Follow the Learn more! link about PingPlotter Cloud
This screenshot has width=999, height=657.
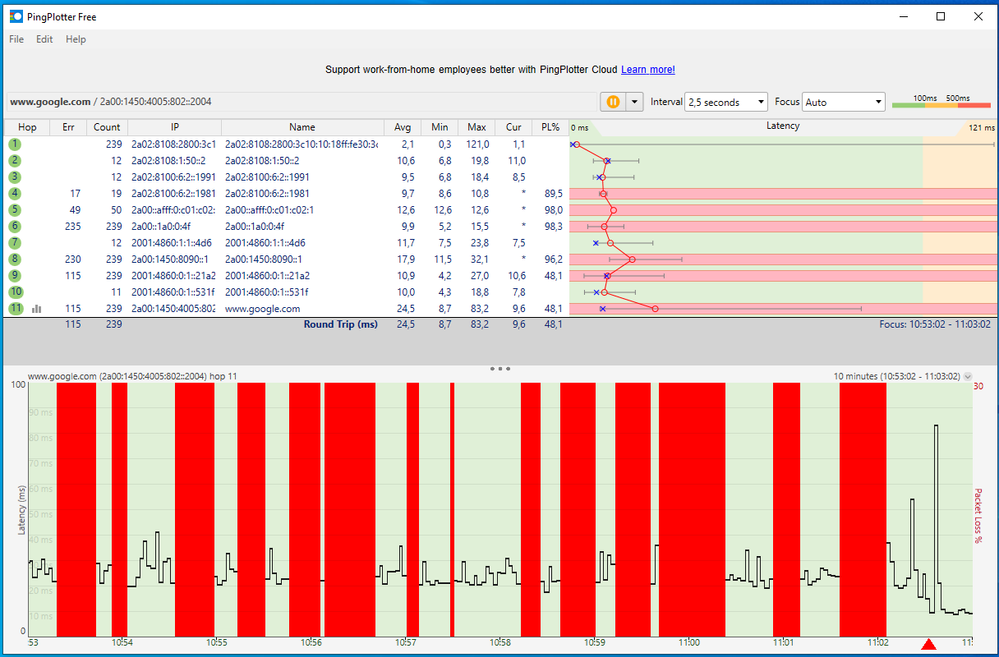(647, 69)
